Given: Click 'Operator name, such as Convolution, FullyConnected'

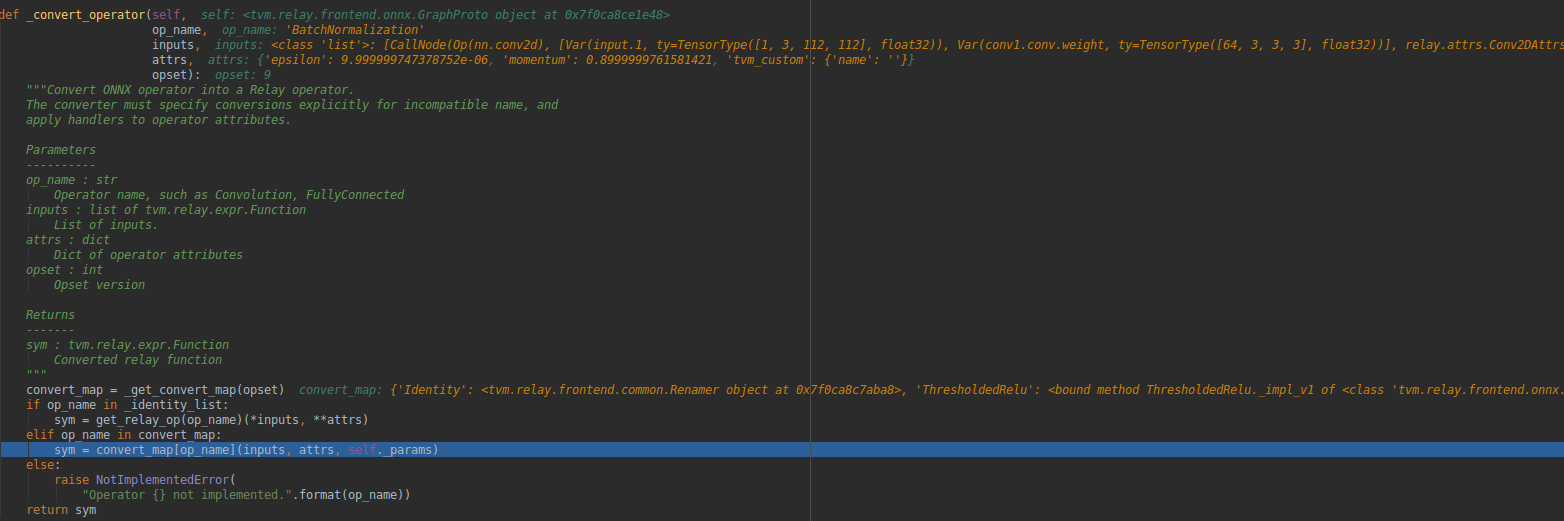Looking at the screenshot, I should point(229,195).
